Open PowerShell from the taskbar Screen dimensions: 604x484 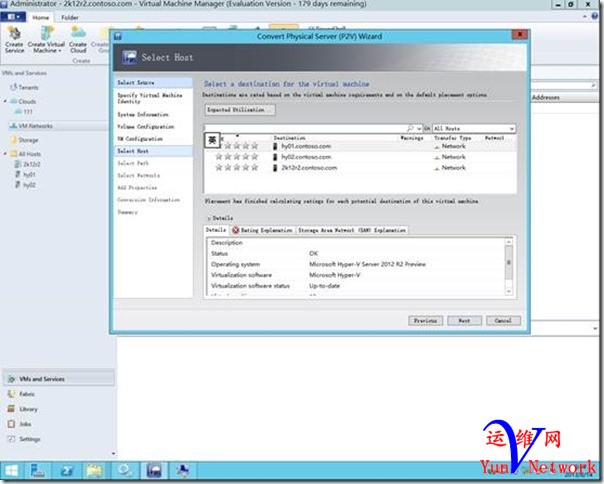point(68,471)
